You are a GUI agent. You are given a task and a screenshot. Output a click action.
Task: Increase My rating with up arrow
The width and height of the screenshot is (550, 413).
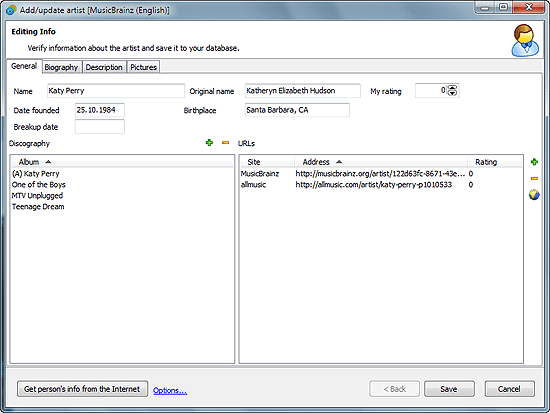pos(452,88)
